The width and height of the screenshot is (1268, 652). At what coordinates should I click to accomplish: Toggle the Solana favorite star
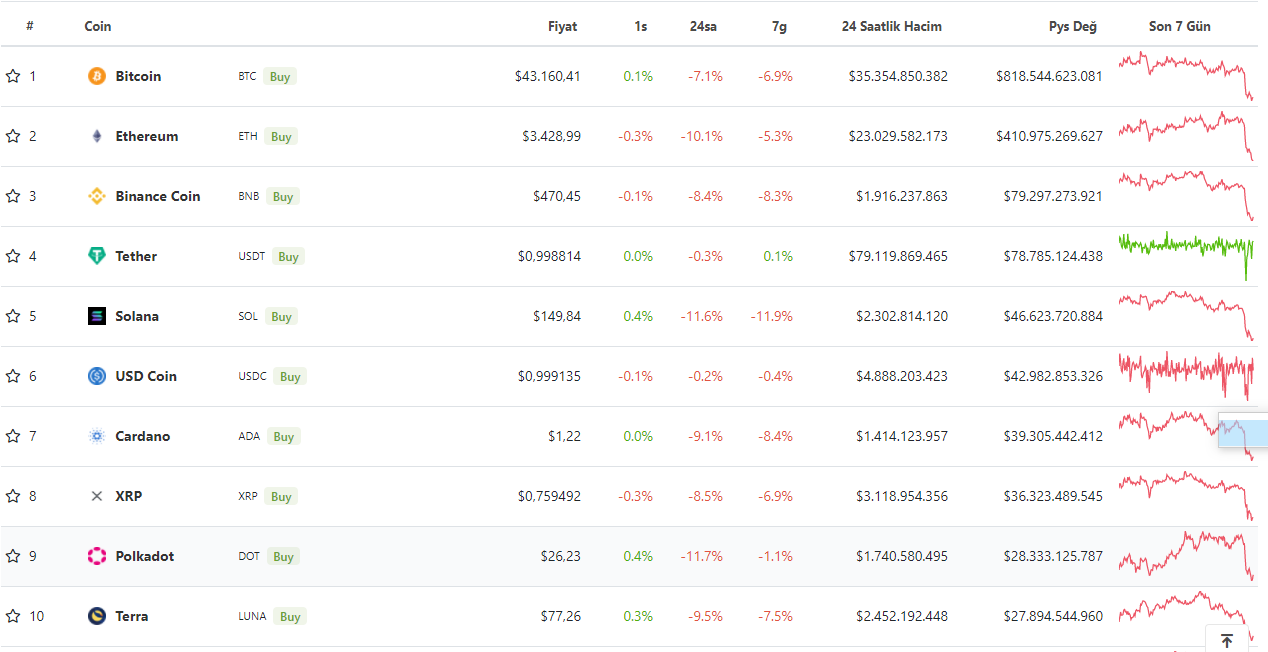coord(13,316)
